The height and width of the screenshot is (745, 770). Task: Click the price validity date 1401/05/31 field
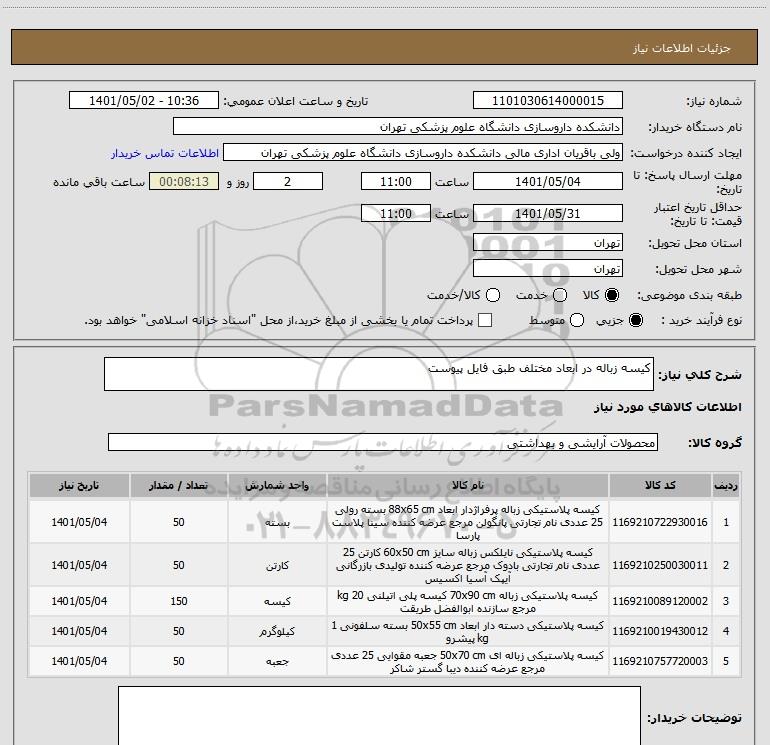tap(548, 213)
